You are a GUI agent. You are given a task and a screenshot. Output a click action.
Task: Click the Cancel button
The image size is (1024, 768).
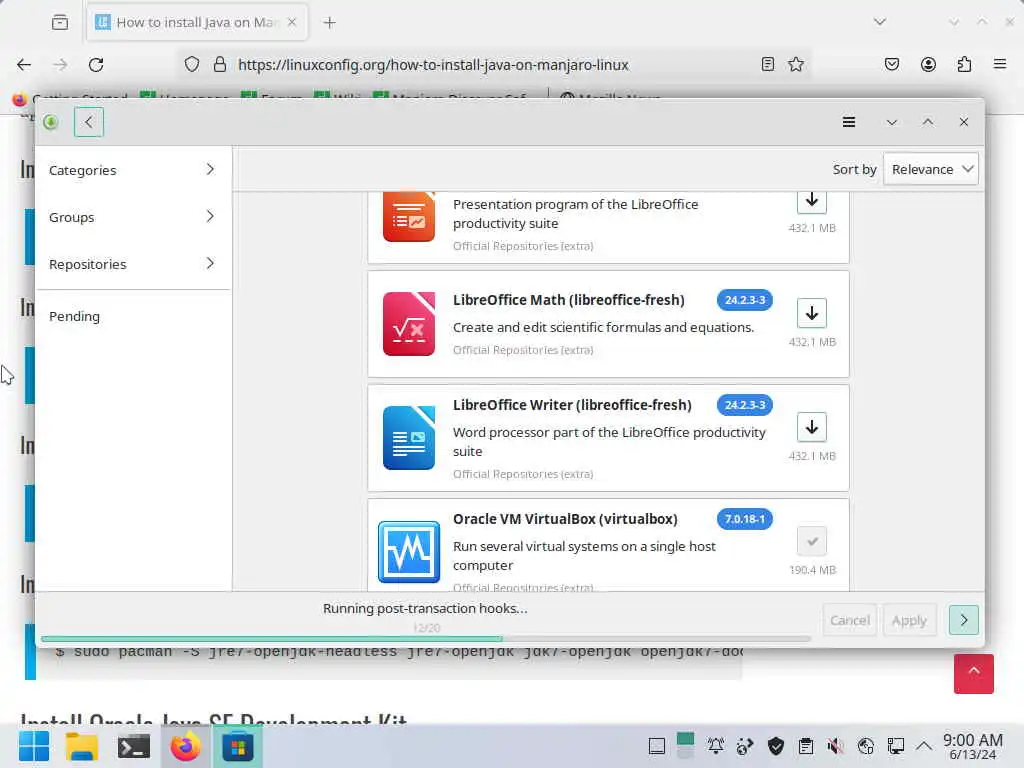pos(850,620)
